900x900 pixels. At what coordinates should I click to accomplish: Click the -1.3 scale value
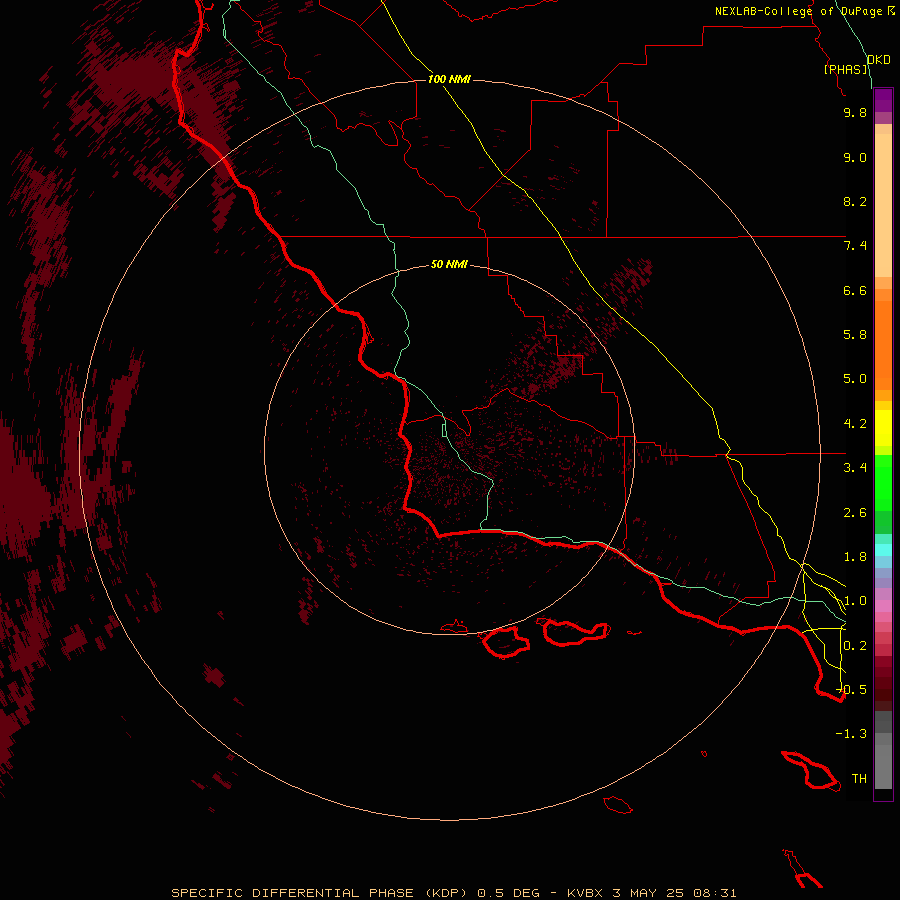point(851,734)
